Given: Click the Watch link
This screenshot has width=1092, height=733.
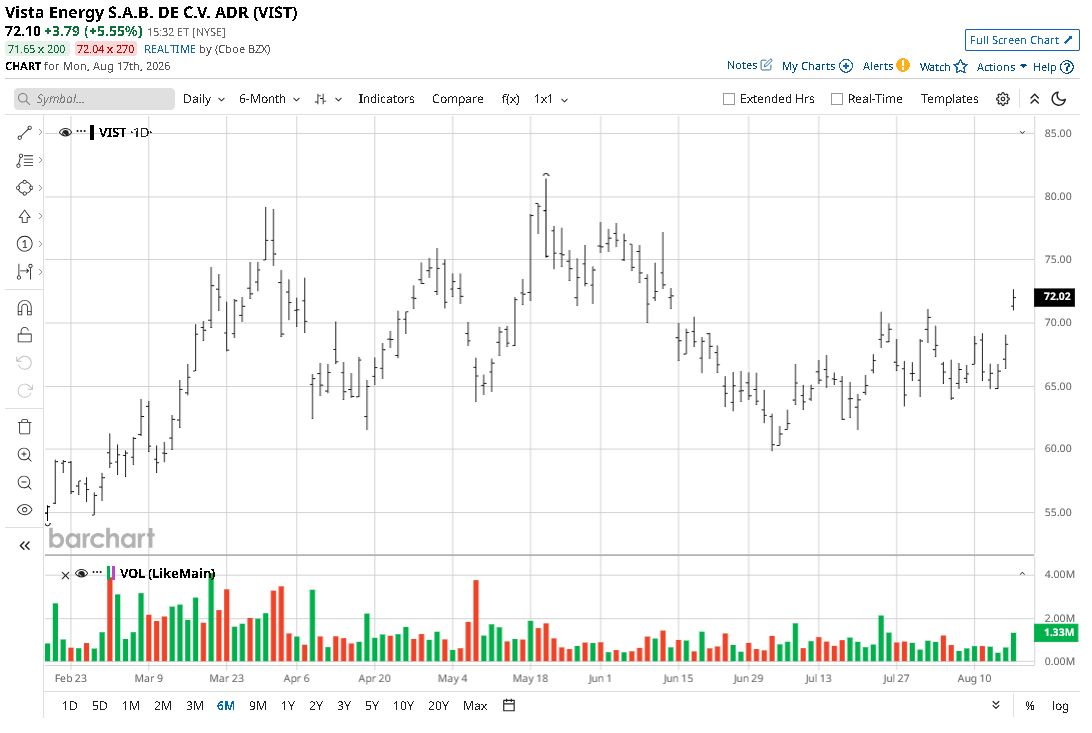Looking at the screenshot, I should (935, 67).
